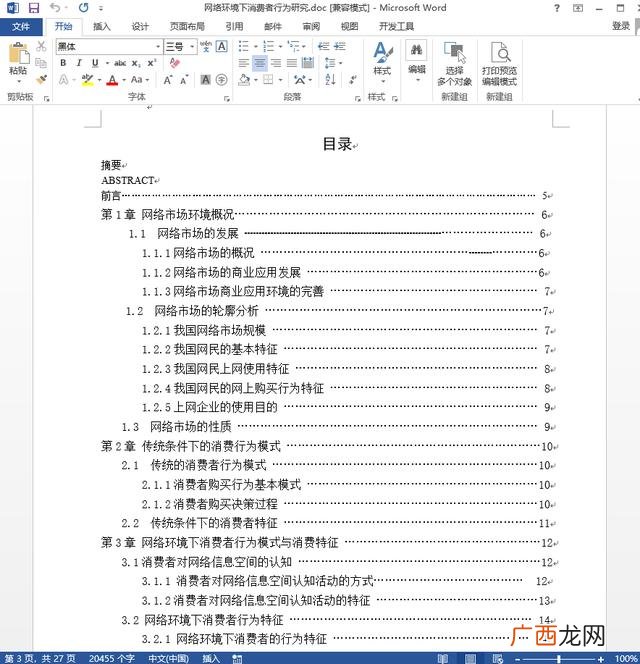640x664 pixels.
Task: Click the 100% zoom level button
Action: pos(627,658)
